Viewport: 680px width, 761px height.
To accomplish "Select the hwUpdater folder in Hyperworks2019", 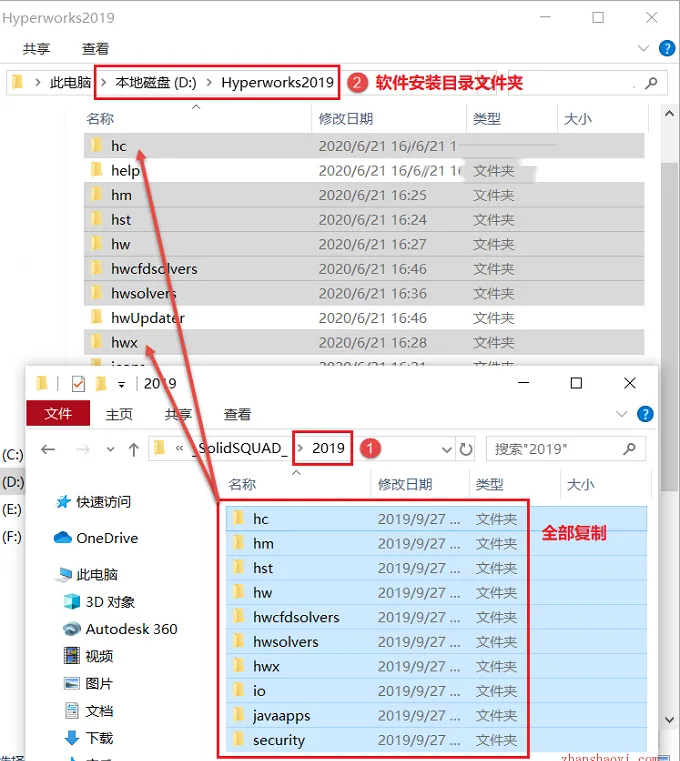I will [x=364, y=318].
